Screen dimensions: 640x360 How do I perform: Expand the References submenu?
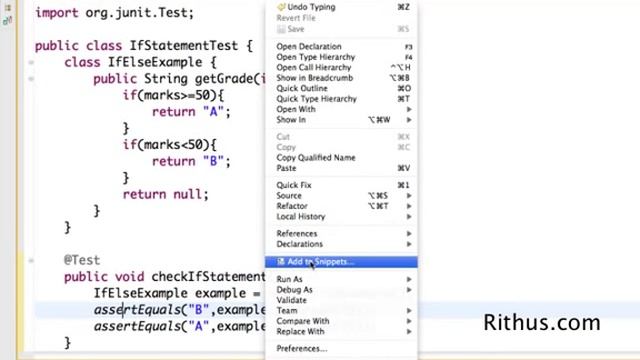(x=341, y=233)
